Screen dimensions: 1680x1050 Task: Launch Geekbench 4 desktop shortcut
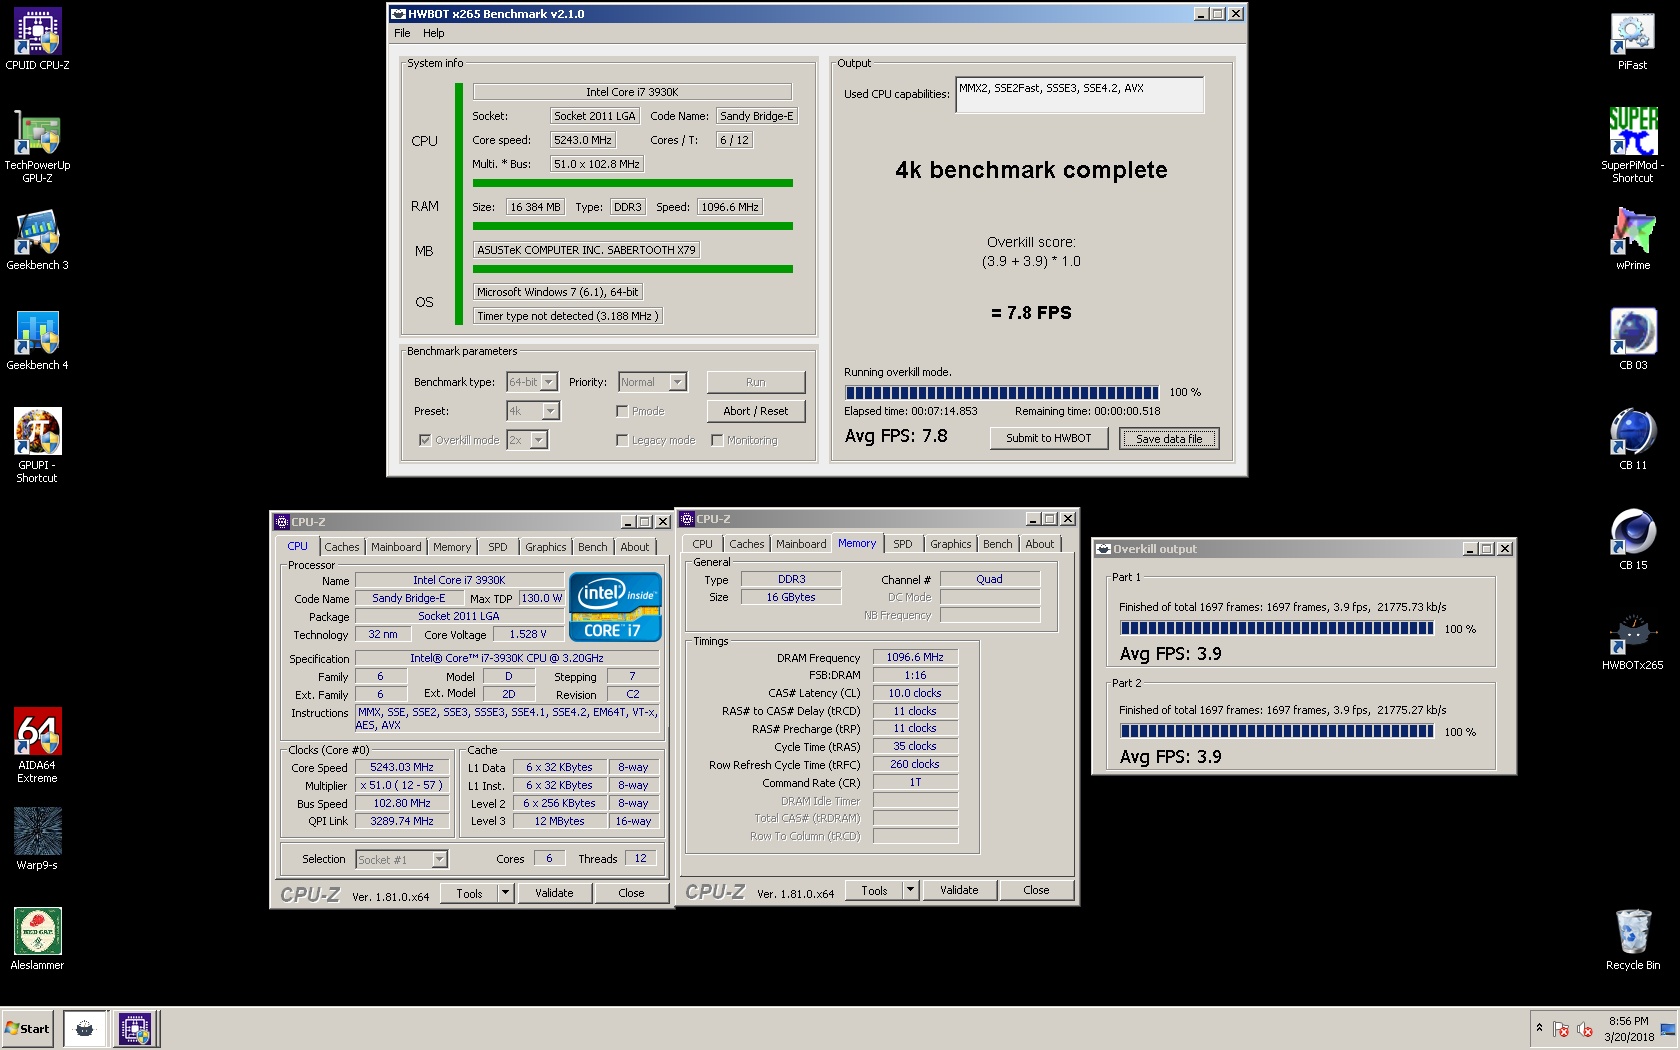coord(37,340)
